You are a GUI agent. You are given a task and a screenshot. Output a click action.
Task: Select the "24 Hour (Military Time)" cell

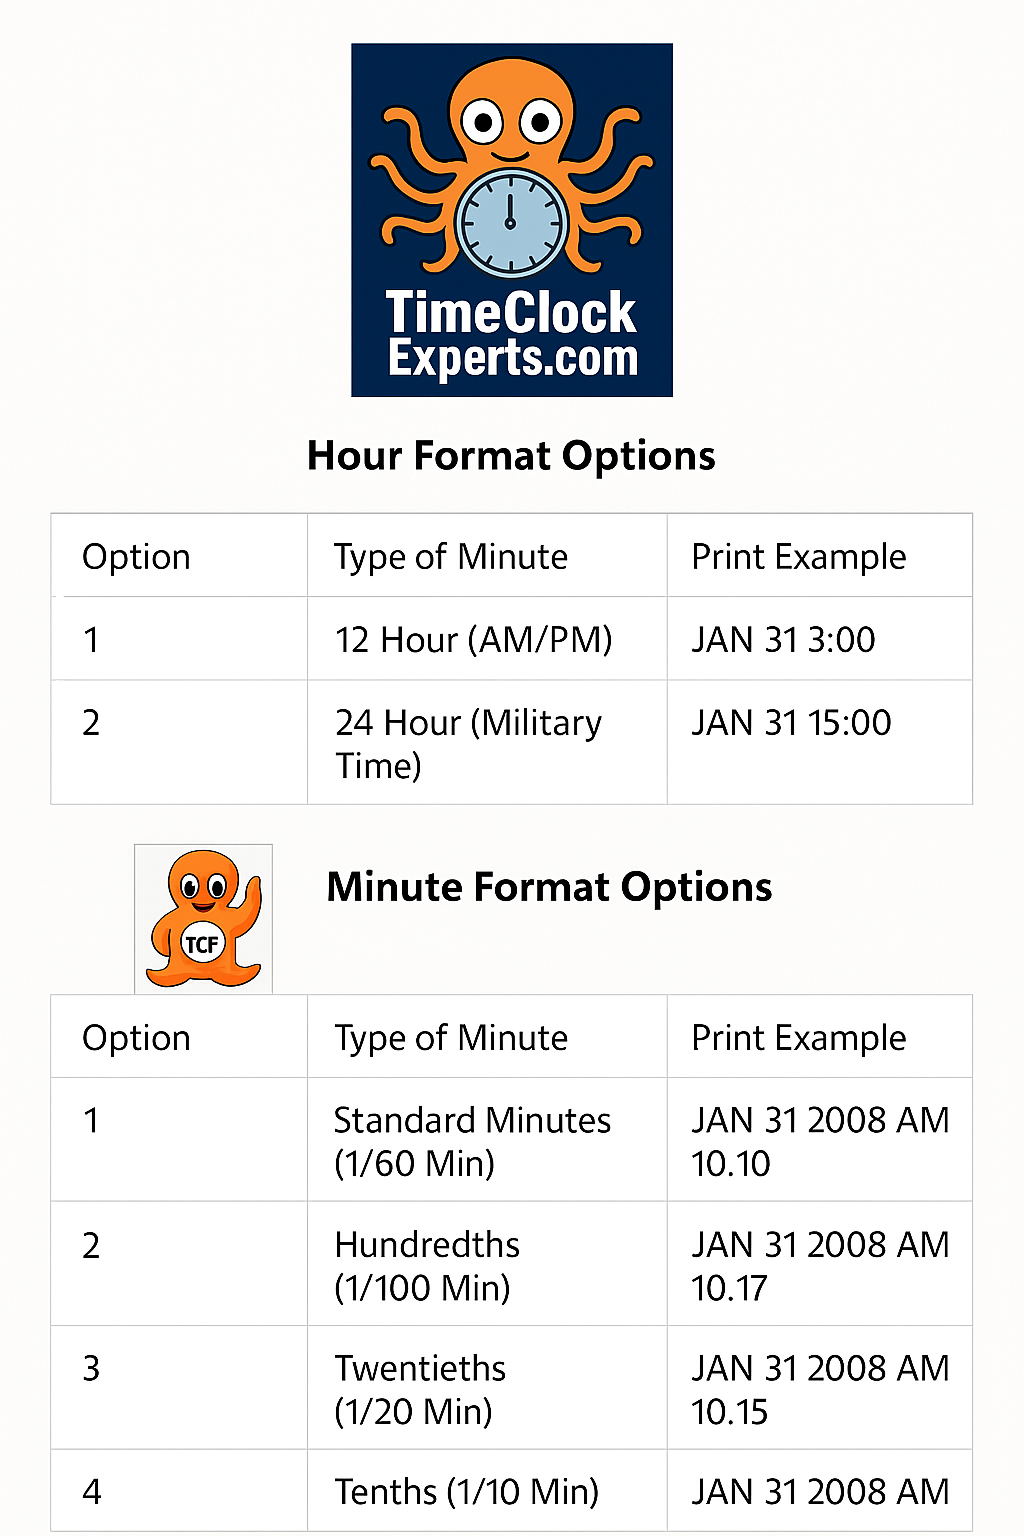468,743
